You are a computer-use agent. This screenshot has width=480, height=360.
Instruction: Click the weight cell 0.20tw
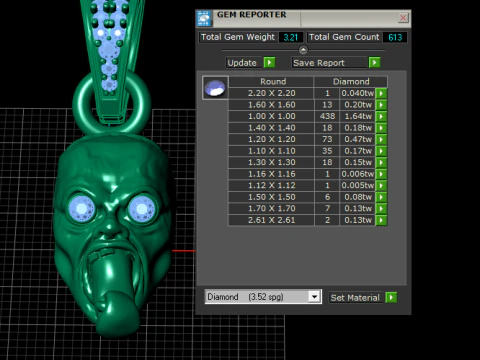pyautogui.click(x=358, y=105)
